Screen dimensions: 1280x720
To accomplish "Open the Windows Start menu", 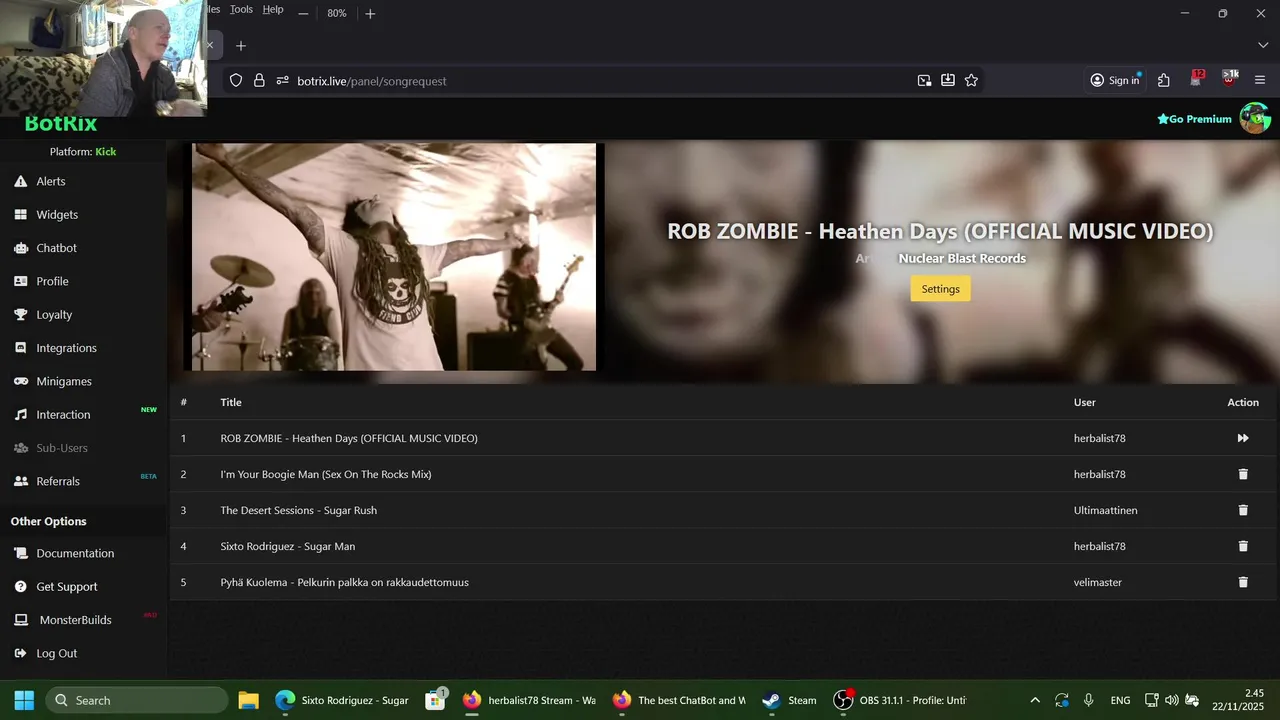I will (24, 700).
